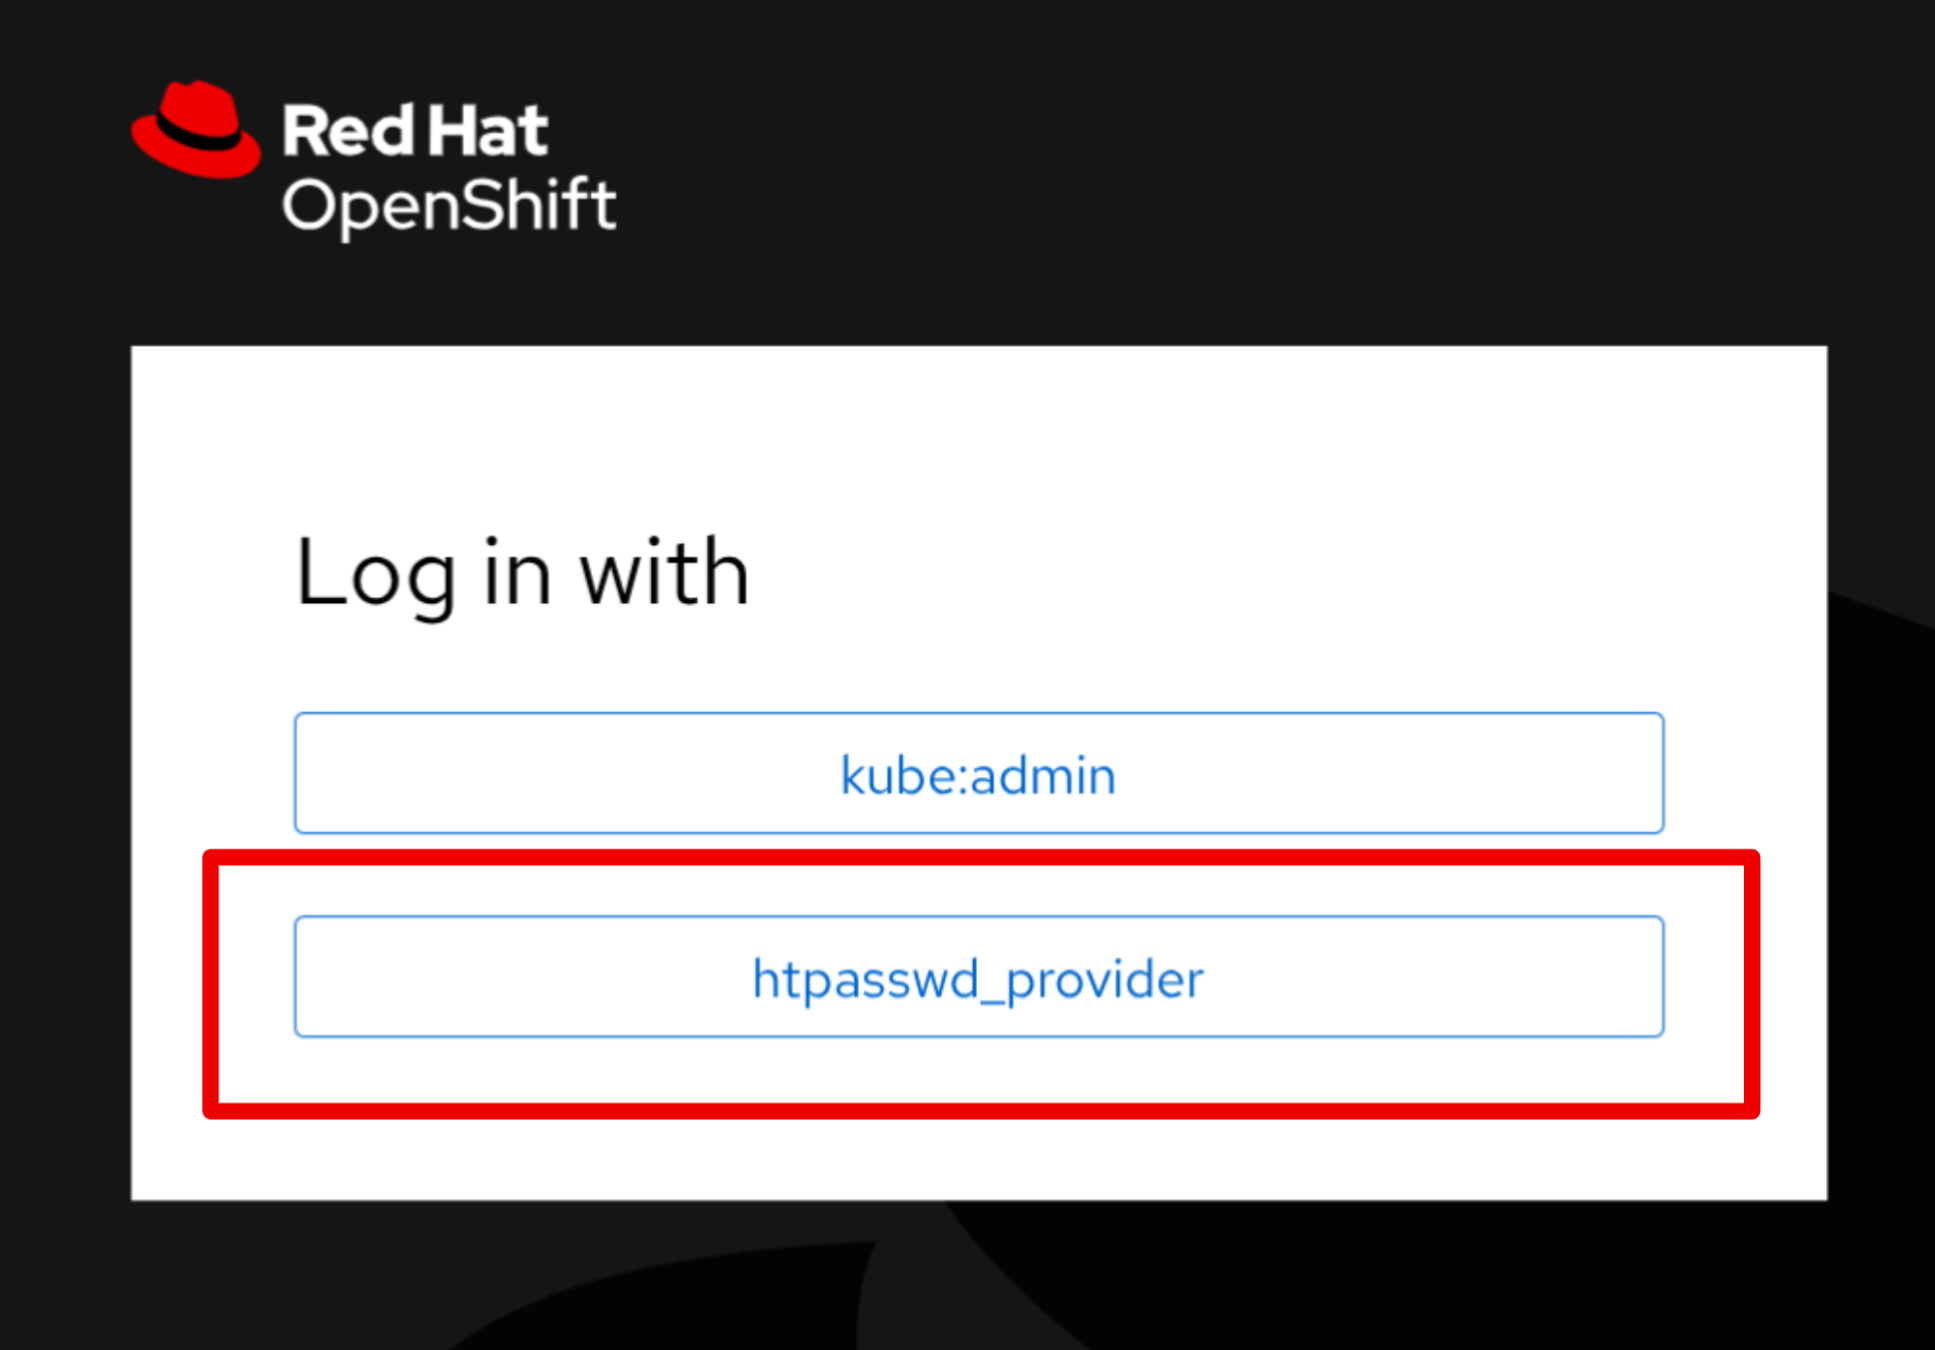Click the red fedora hat logo

click(x=196, y=128)
